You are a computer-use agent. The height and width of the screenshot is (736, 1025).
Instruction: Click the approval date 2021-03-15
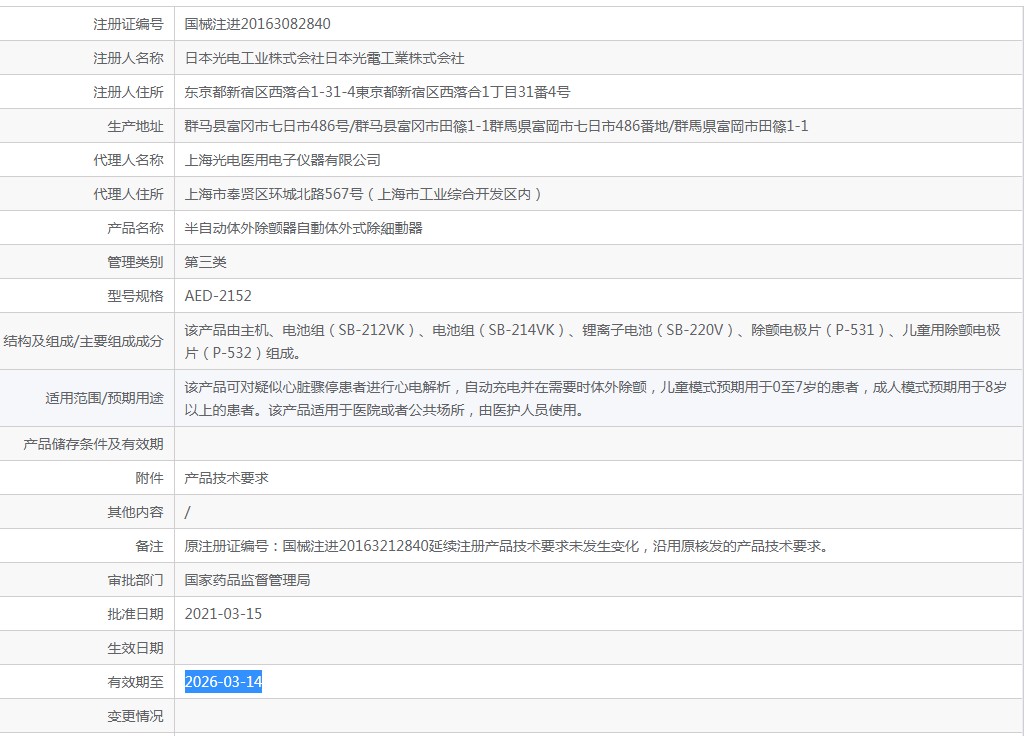click(x=223, y=614)
